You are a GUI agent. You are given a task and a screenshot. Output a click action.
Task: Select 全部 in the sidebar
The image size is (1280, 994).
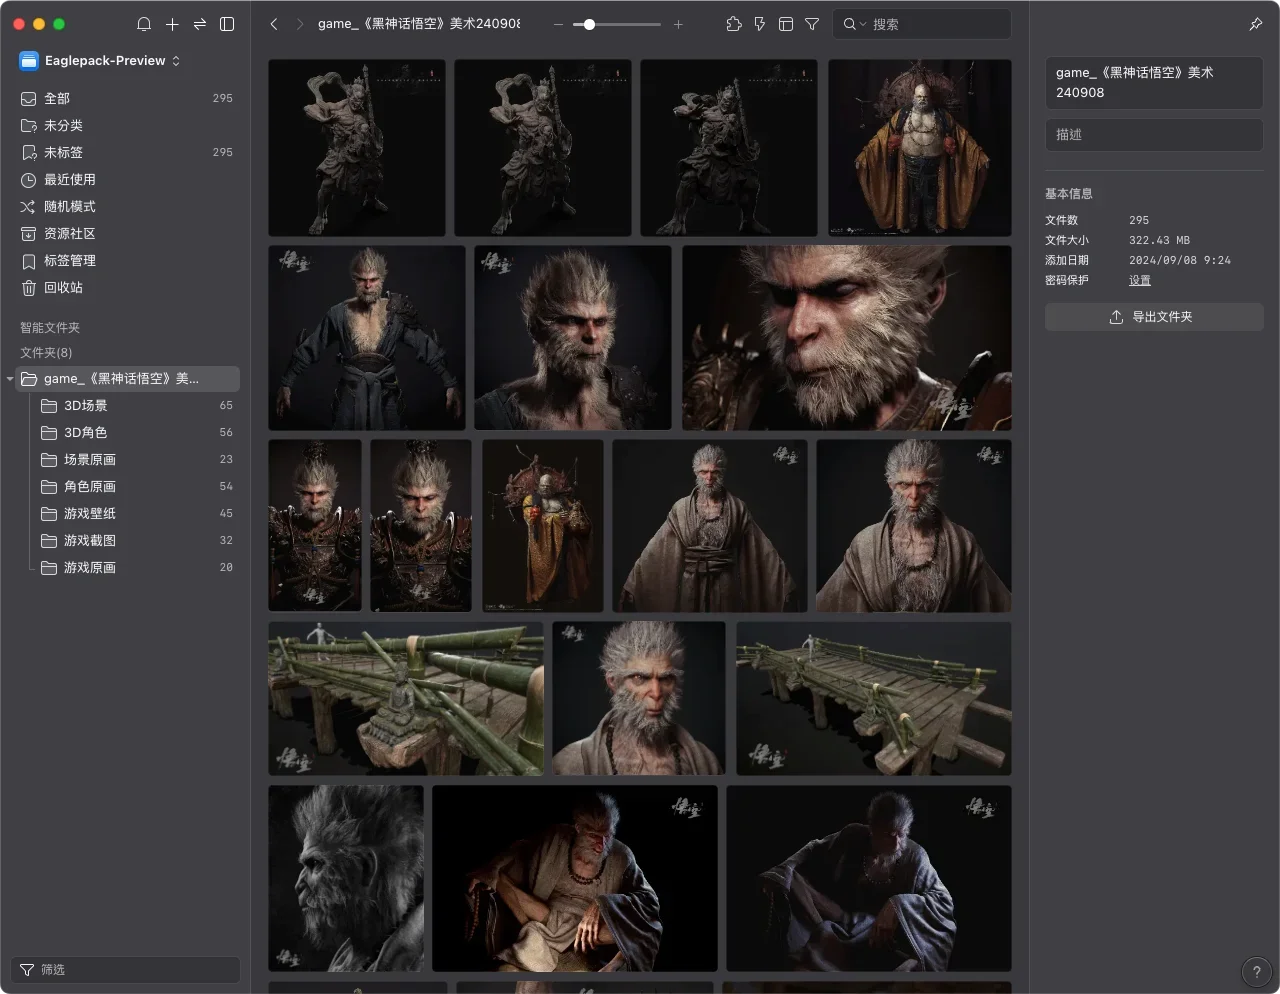[x=127, y=98]
